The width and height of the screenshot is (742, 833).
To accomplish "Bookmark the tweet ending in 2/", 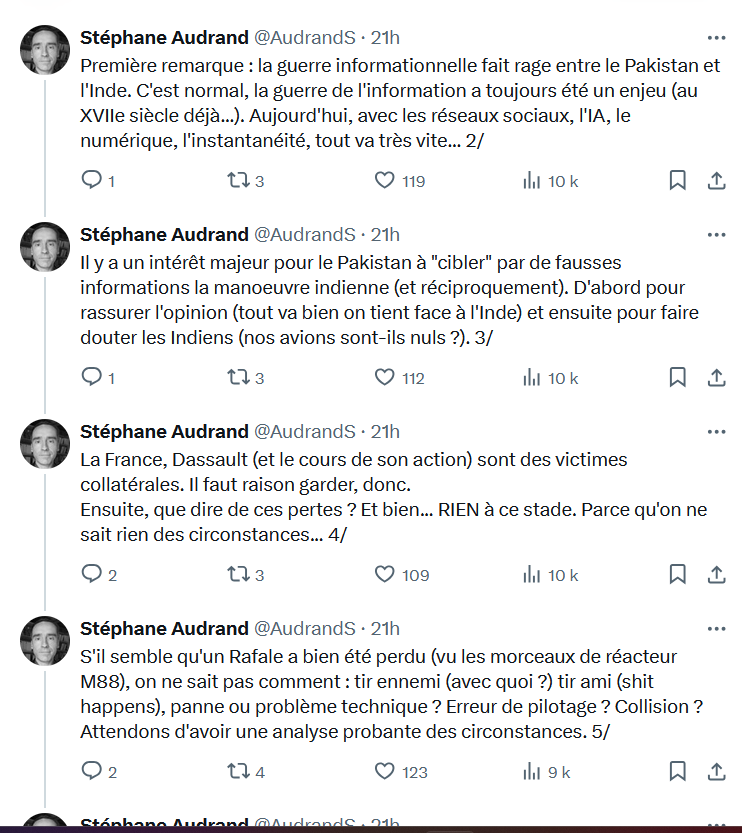I will pos(677,181).
